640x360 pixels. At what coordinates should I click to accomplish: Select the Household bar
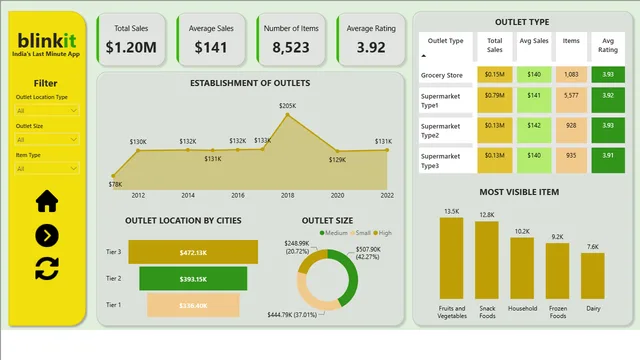click(522, 269)
